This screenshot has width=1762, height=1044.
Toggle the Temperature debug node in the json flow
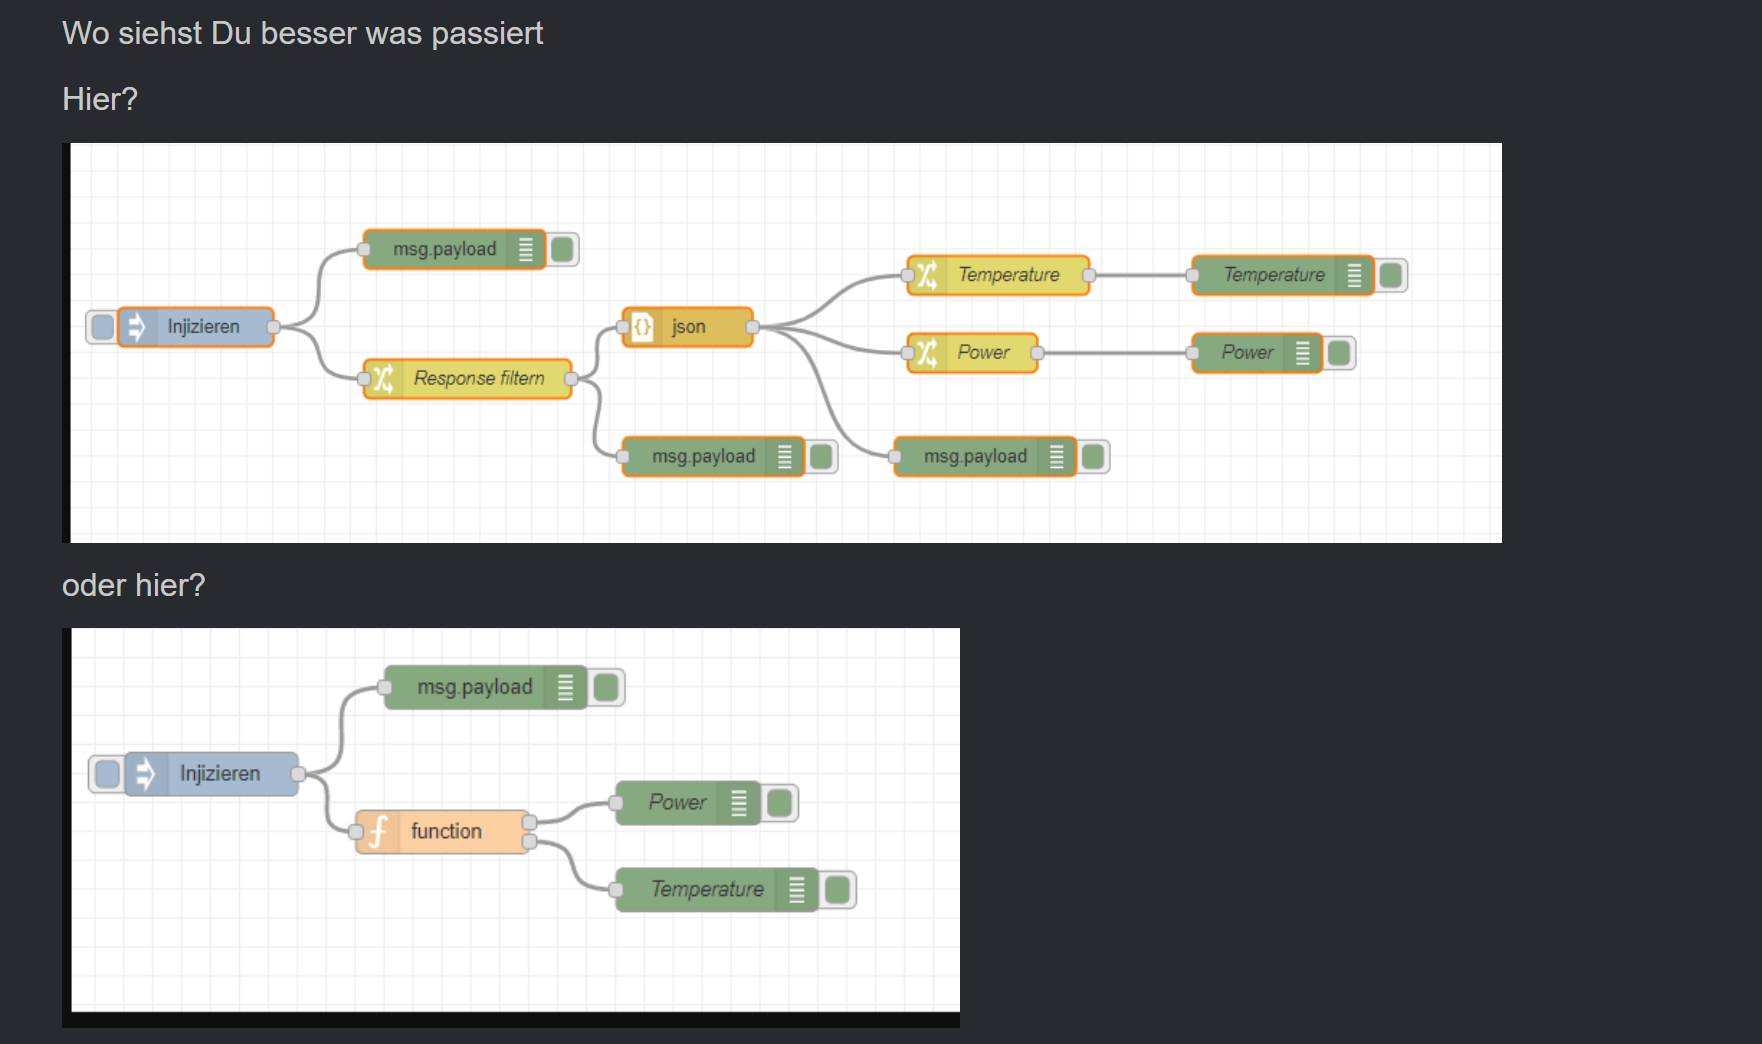pyautogui.click(x=1392, y=275)
